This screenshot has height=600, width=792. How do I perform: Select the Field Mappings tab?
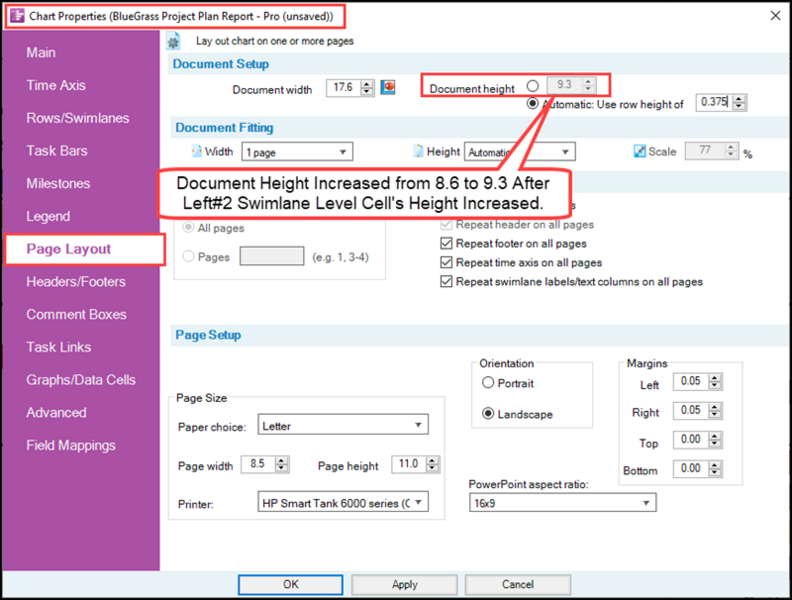point(71,446)
